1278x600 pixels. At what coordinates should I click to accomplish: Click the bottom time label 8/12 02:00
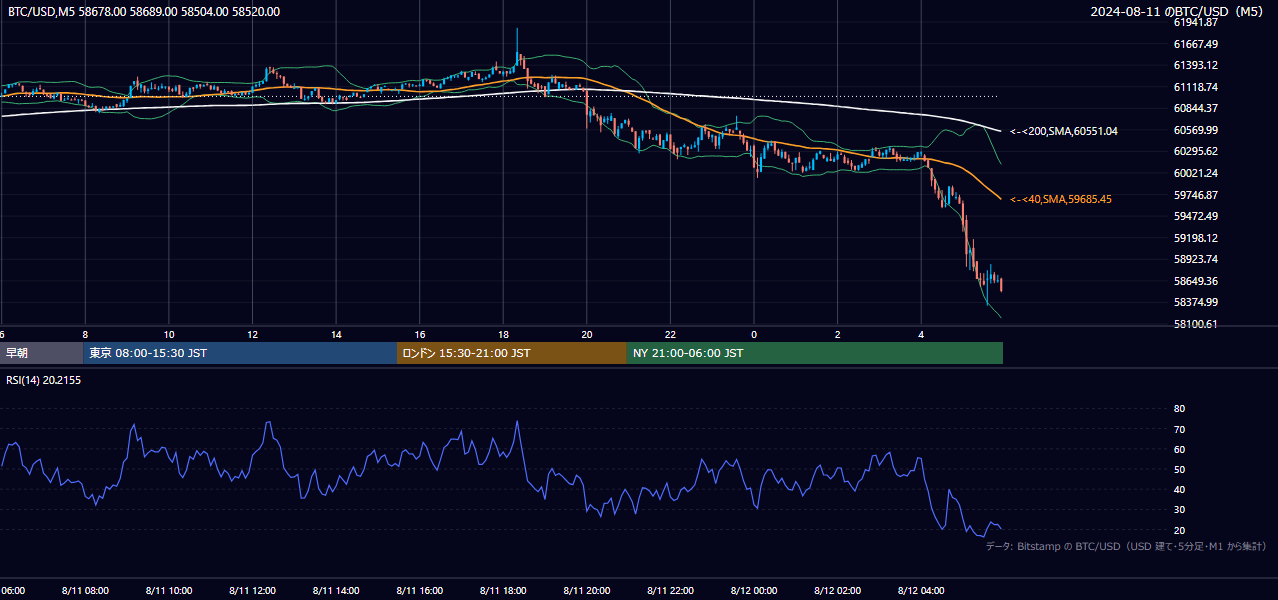[838, 591]
